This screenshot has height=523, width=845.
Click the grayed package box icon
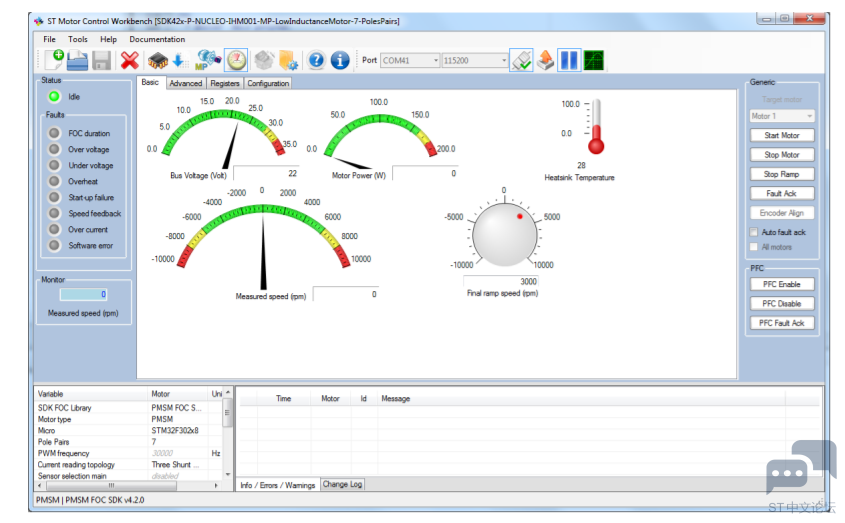(x=264, y=60)
